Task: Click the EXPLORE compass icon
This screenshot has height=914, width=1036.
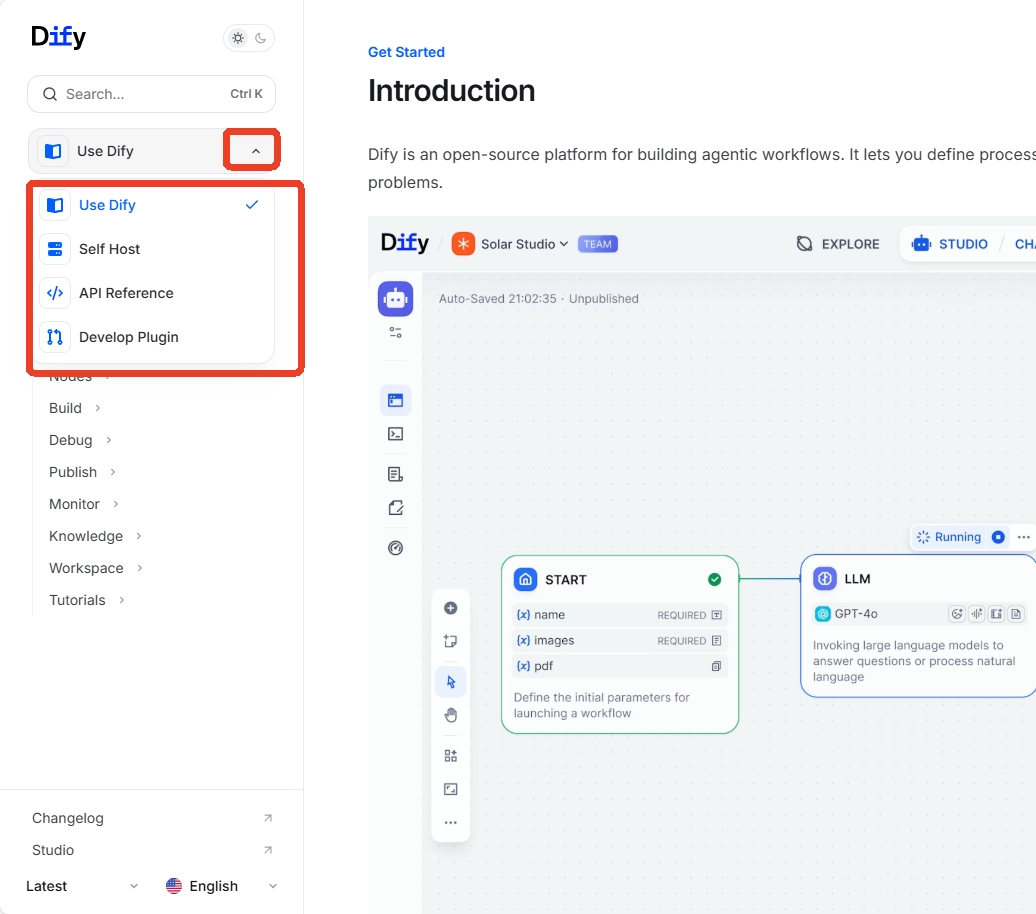Action: (804, 244)
